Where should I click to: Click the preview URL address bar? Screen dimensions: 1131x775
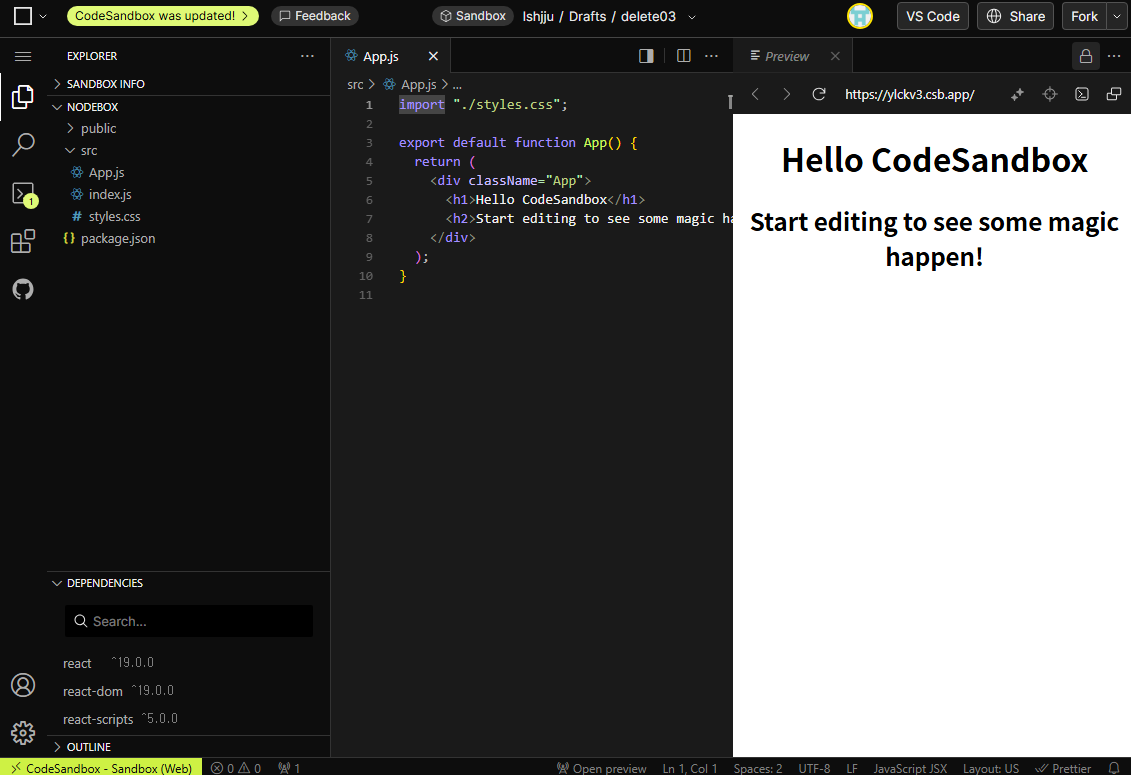[x=910, y=95]
